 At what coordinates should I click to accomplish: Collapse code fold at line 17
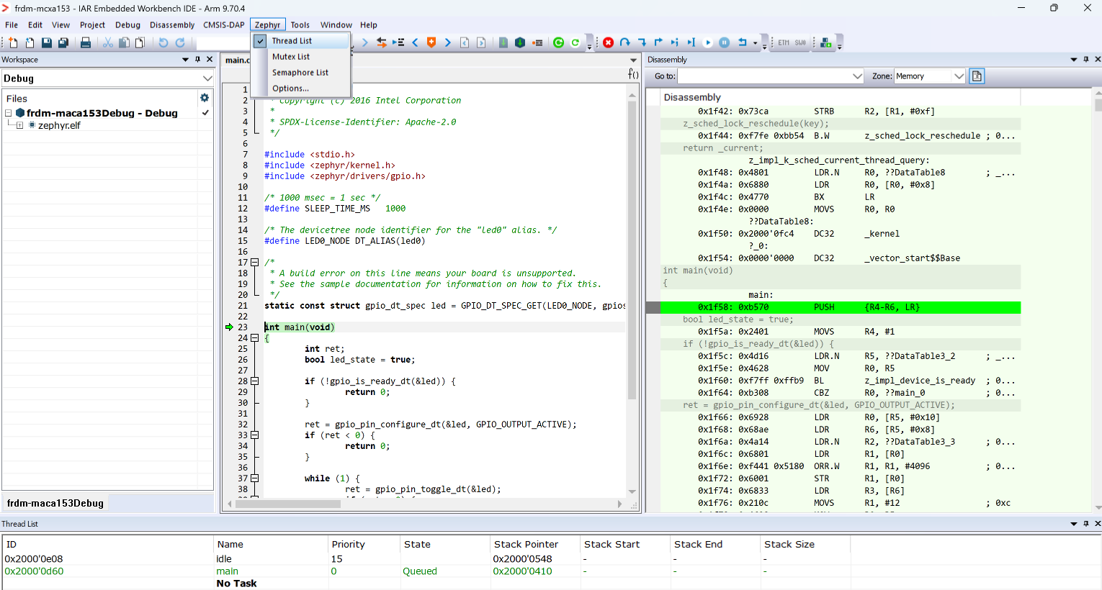point(255,262)
